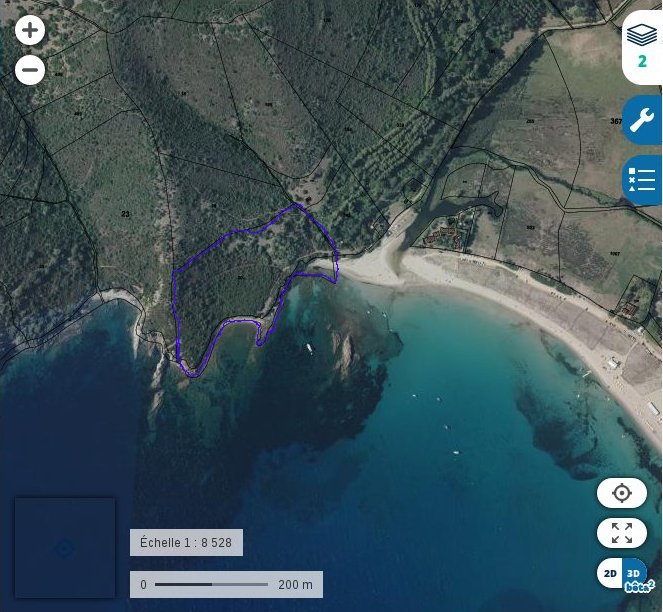Switch to 2D view
Image resolution: width=663 pixels, height=612 pixels.
pos(610,574)
